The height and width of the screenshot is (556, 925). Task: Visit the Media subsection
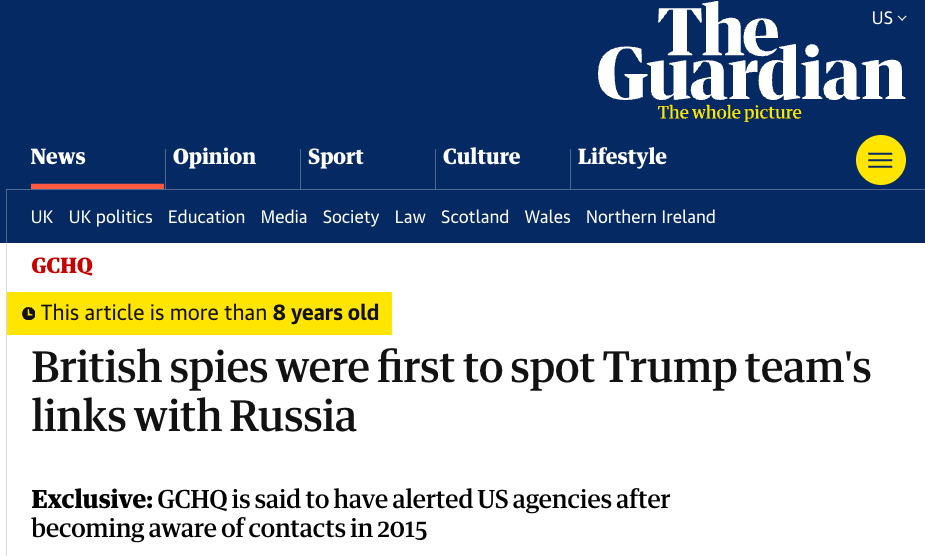pos(284,217)
